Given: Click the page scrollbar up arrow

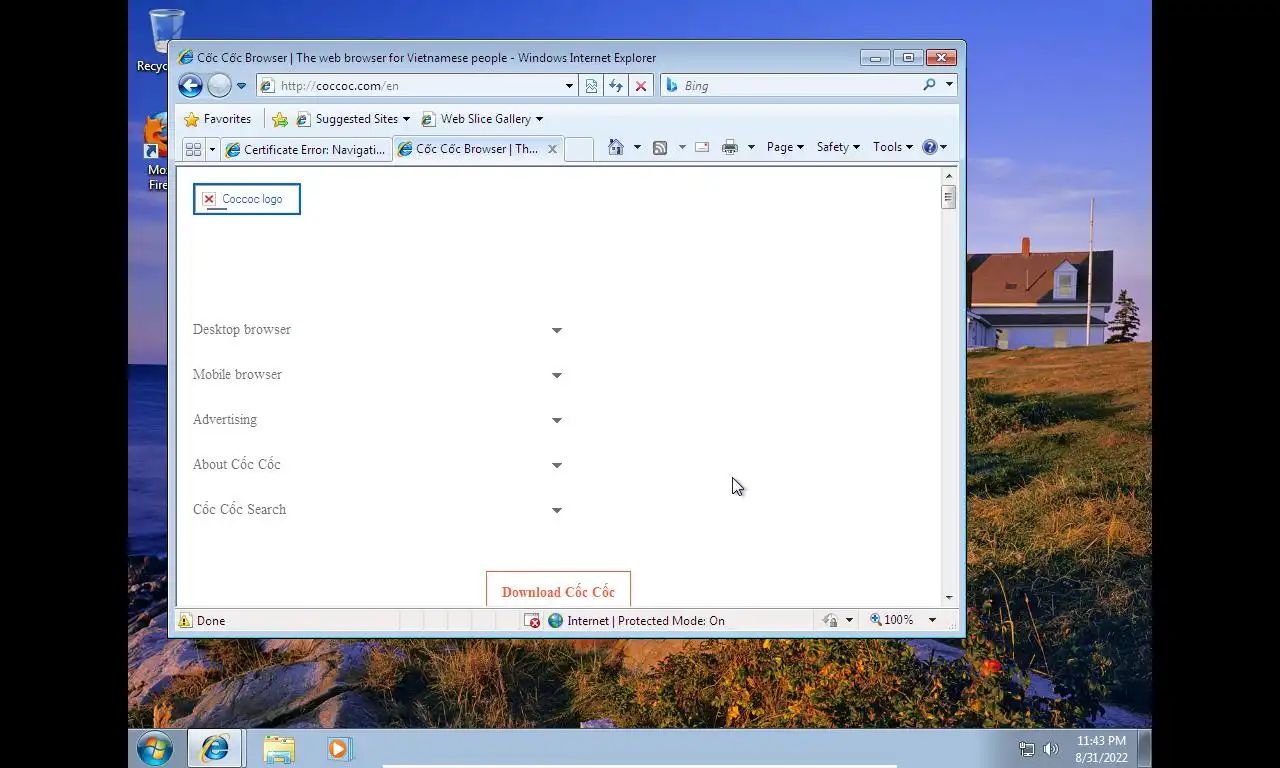Looking at the screenshot, I should (949, 176).
